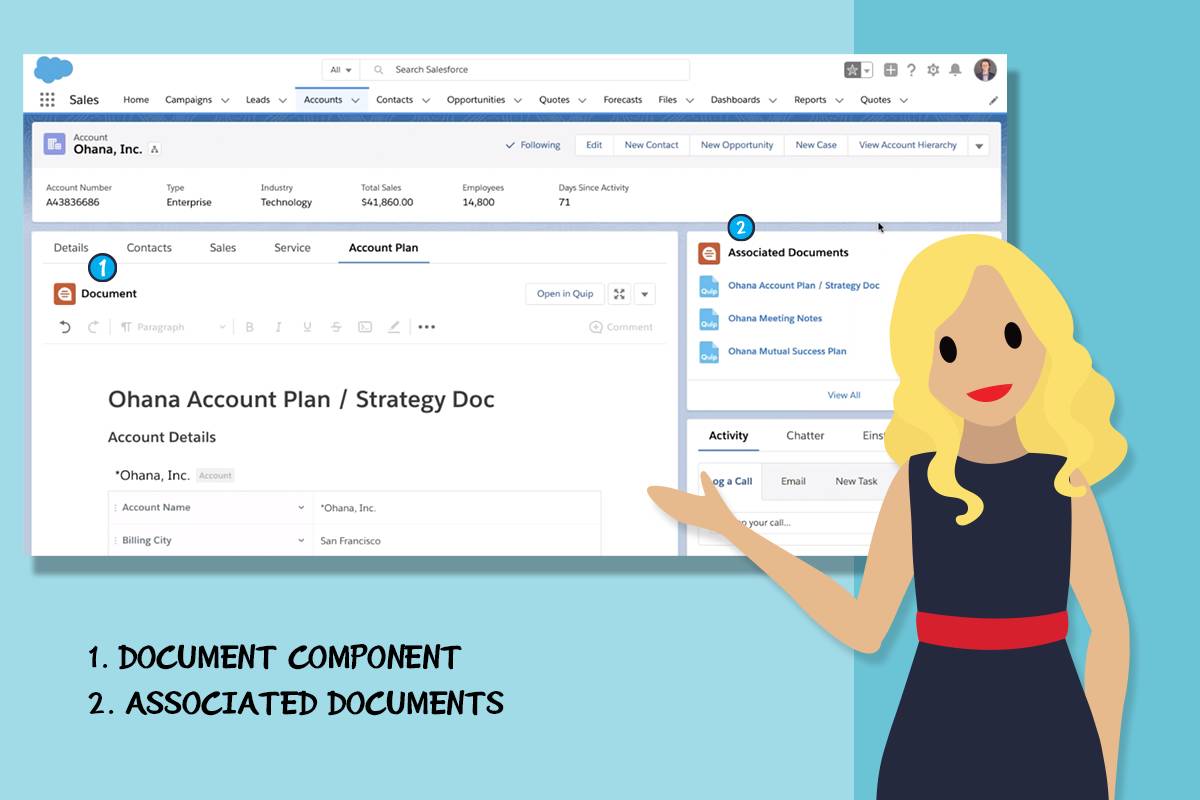Viewport: 1200px width, 800px height.
Task: Click the New Contact button
Action: [x=651, y=145]
